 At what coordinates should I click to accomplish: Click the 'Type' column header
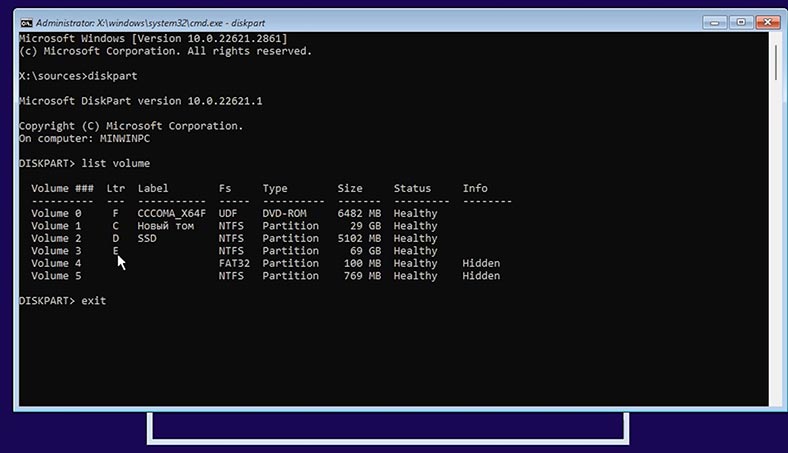pyautogui.click(x=275, y=189)
